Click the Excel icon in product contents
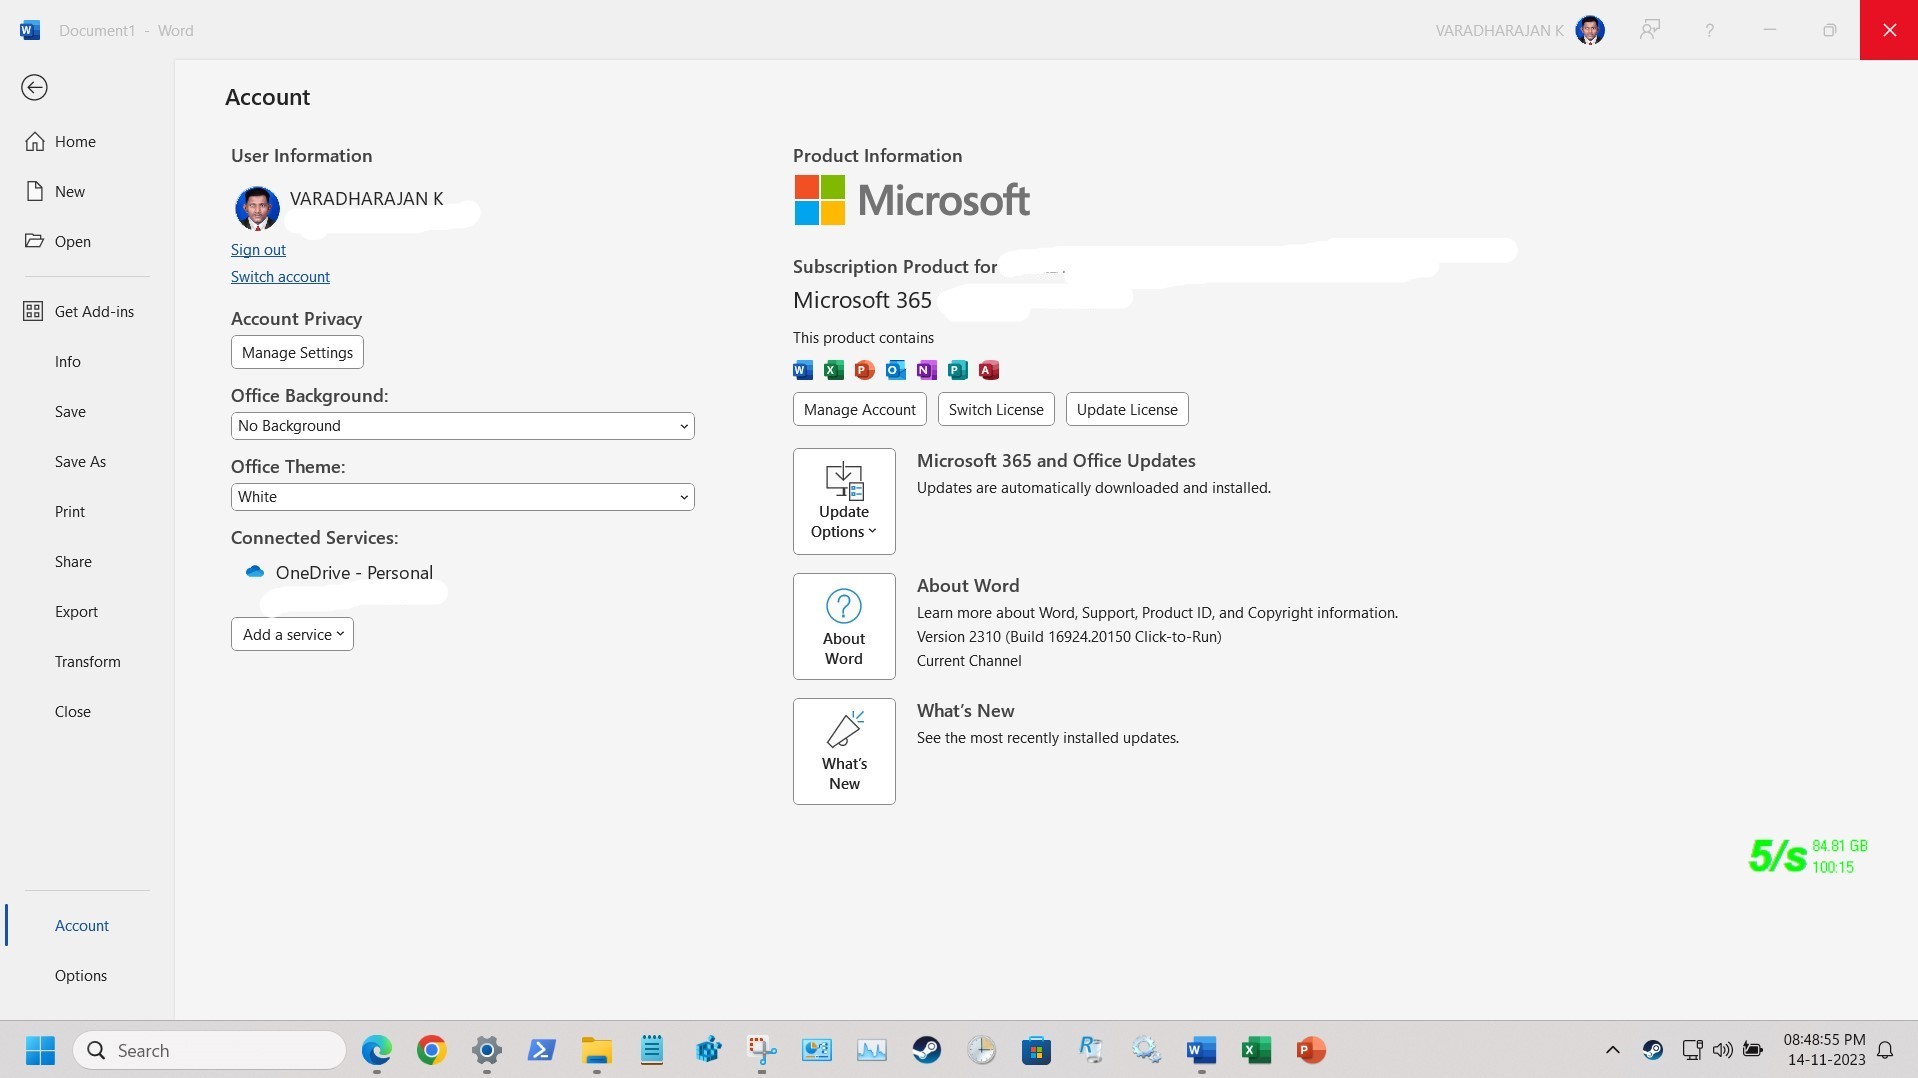This screenshot has height=1078, width=1918. click(x=834, y=371)
